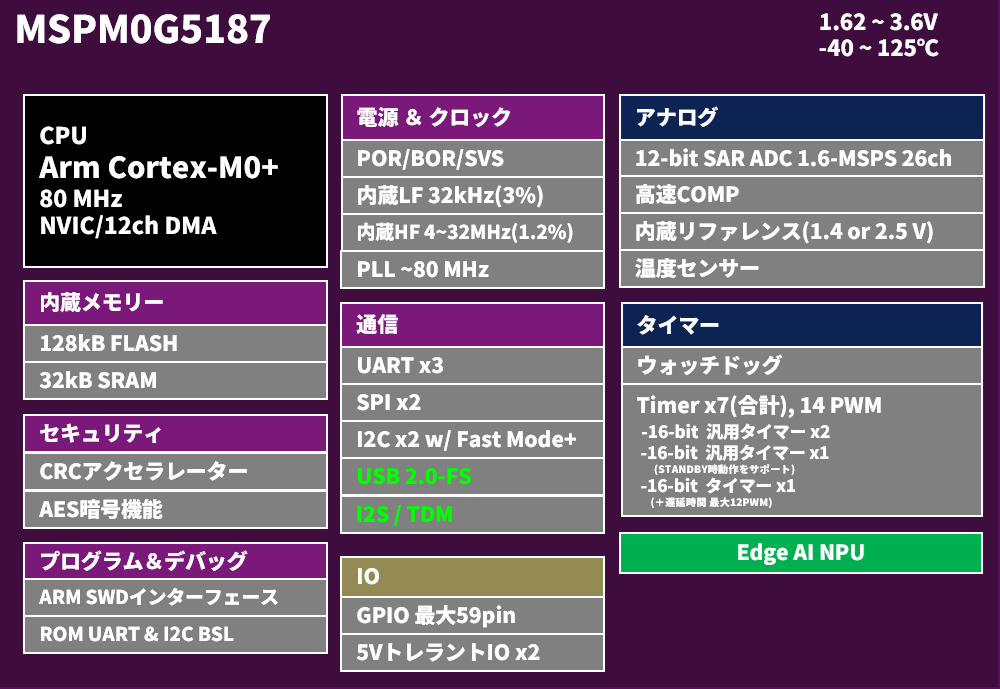Select 5VトレラントIO x2 row

473,653
